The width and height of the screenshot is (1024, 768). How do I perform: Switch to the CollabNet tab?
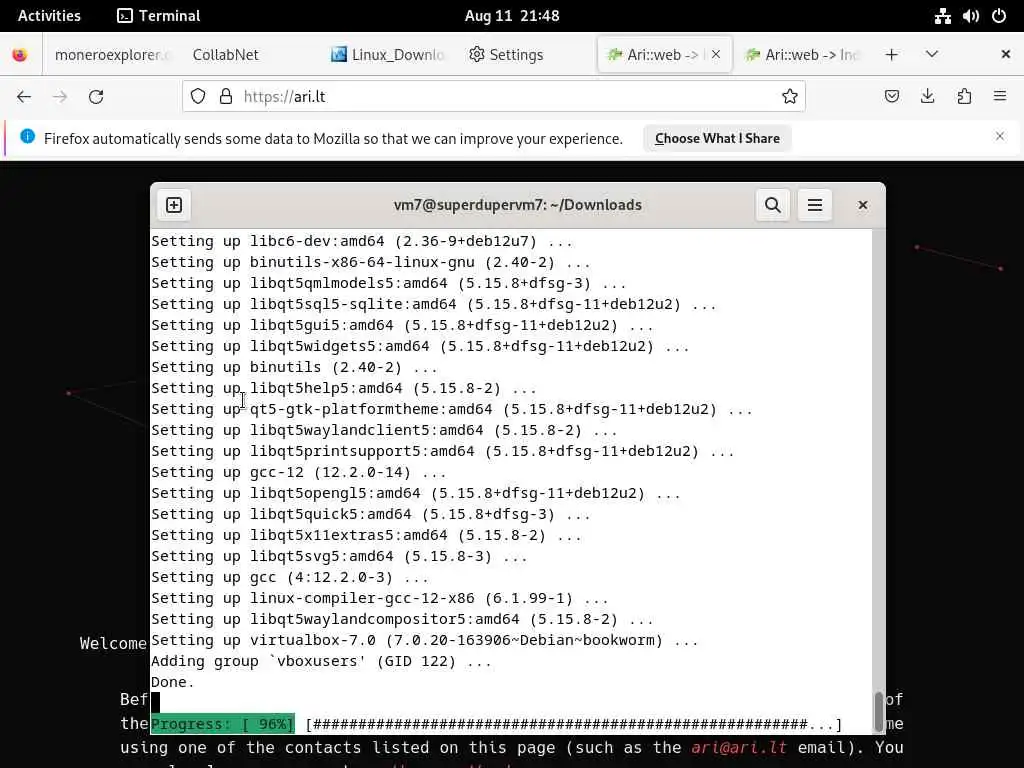tap(225, 55)
